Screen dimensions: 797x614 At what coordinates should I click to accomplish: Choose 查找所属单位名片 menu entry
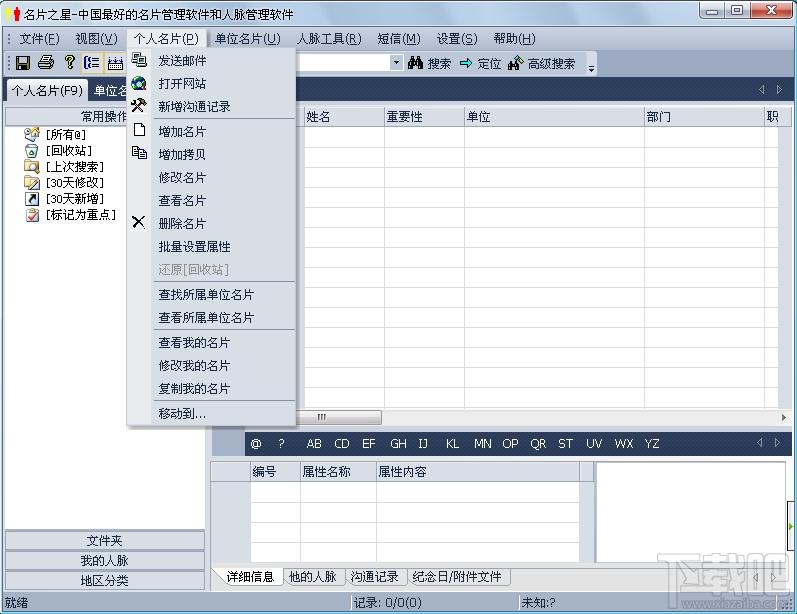point(211,294)
